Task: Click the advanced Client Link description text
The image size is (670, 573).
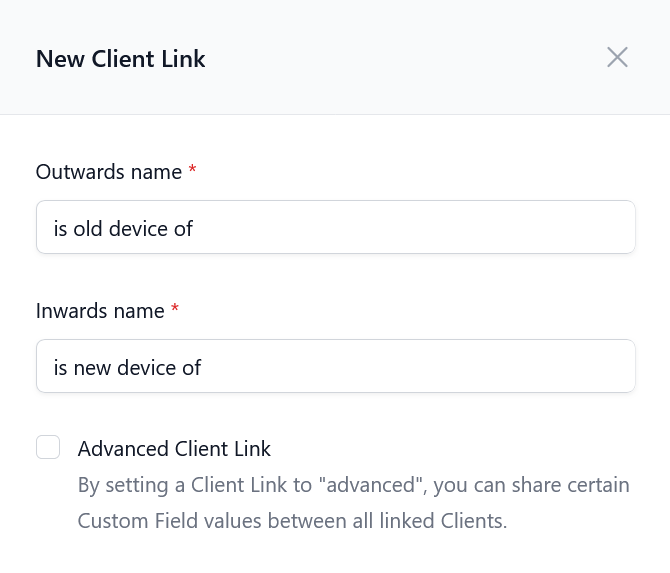Action: pyautogui.click(x=353, y=486)
